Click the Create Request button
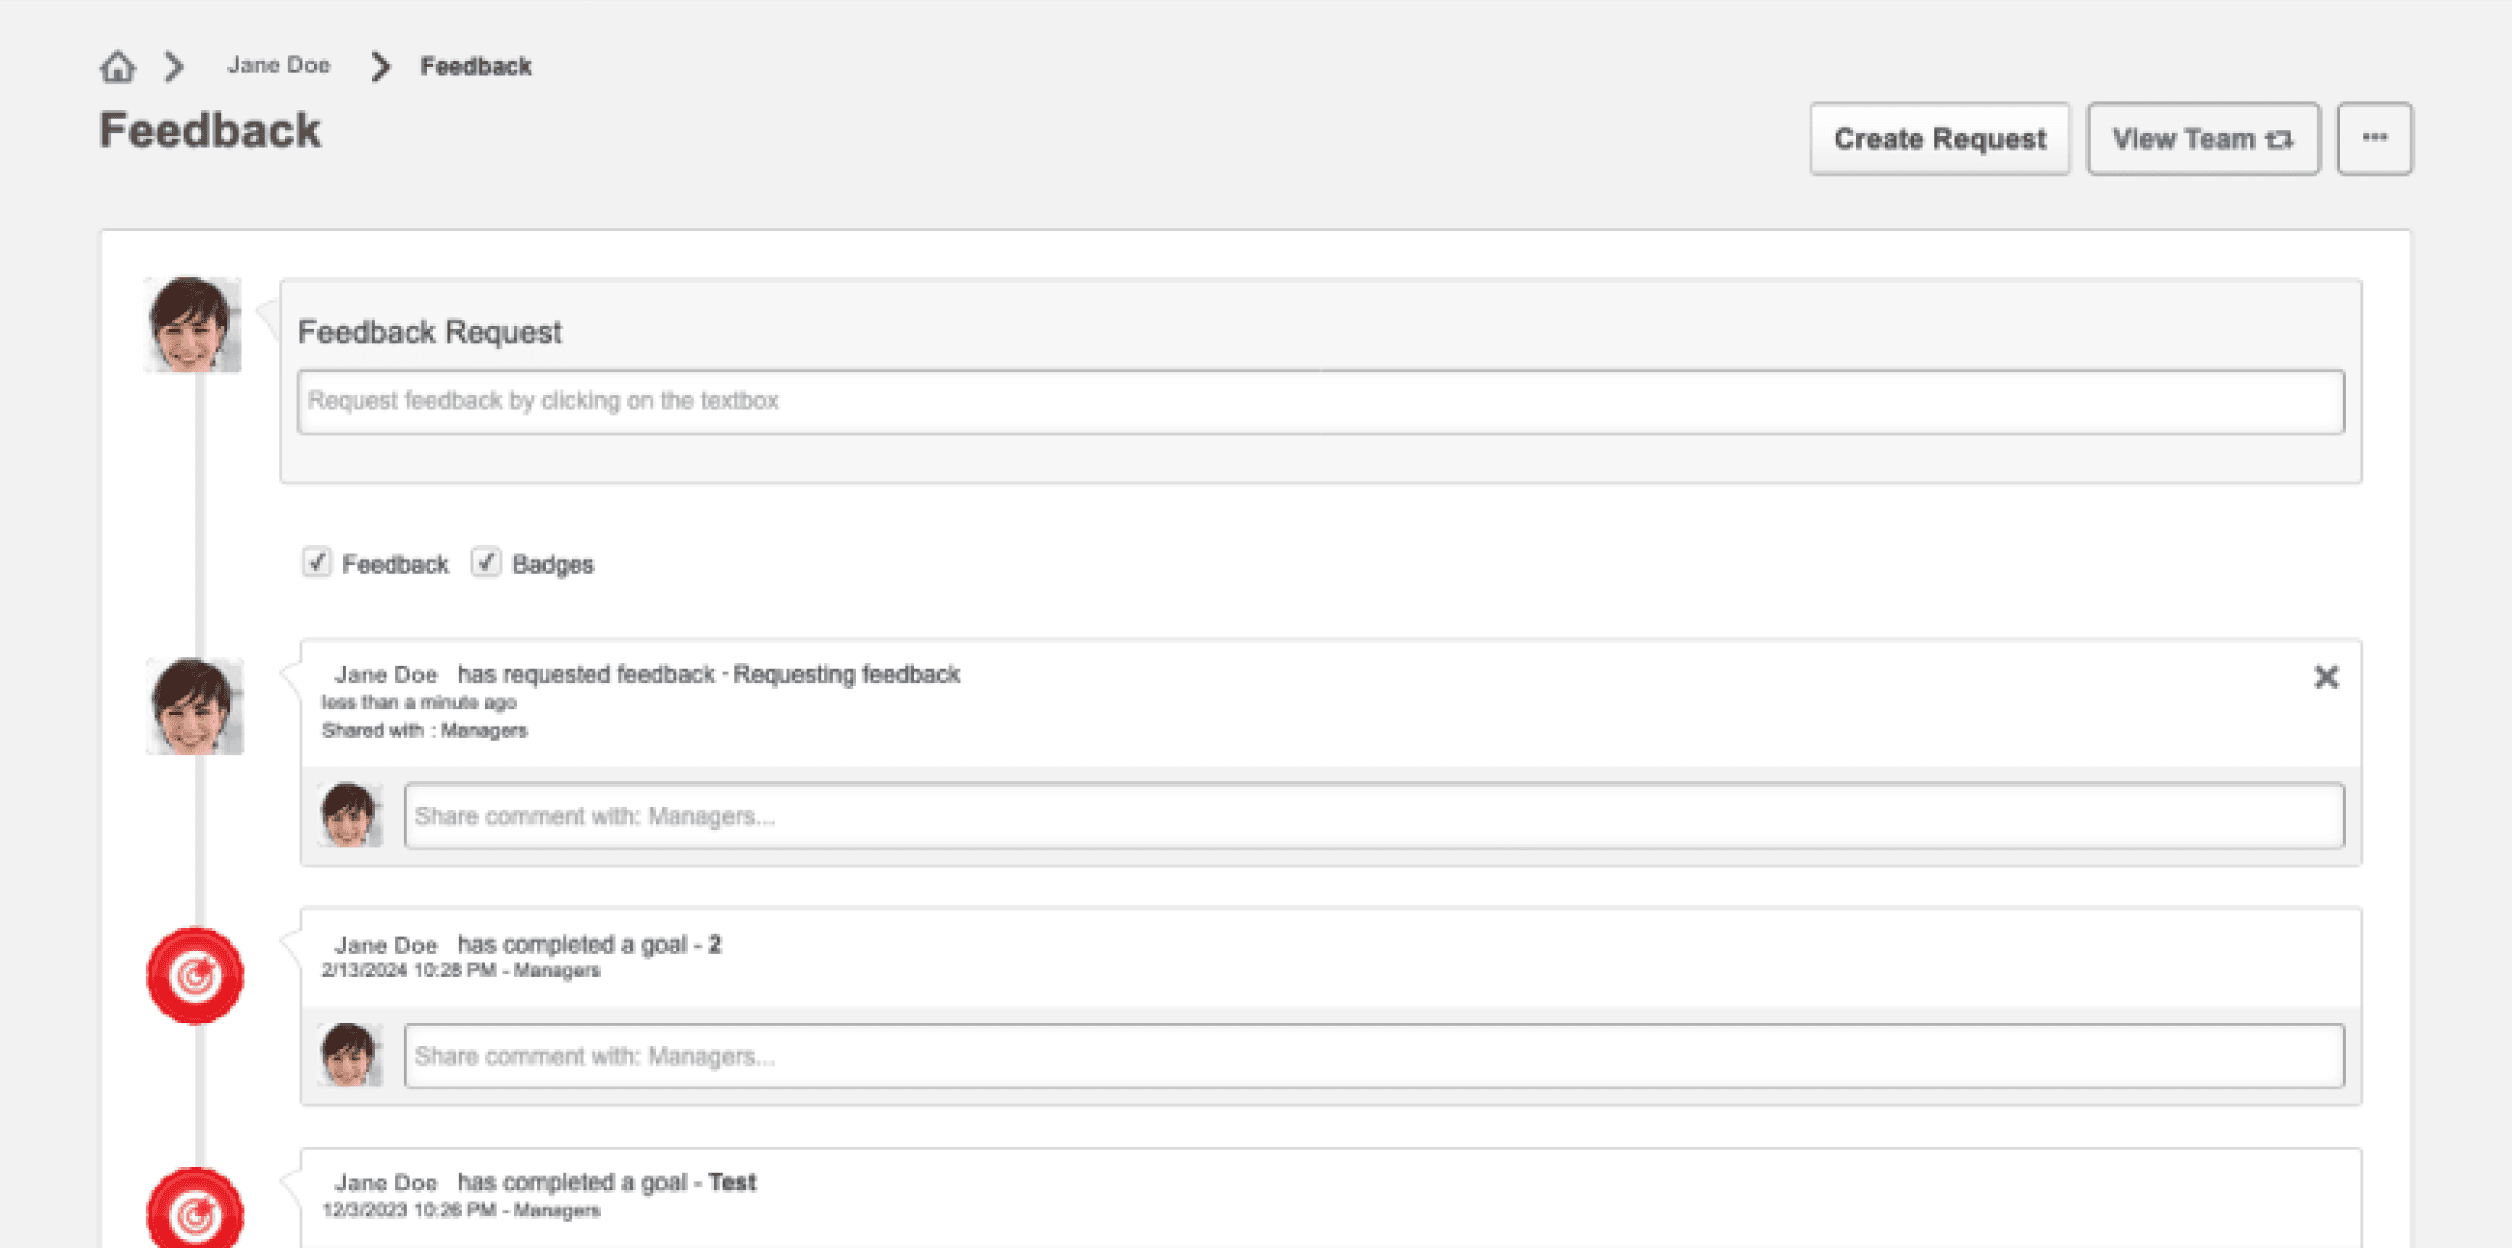Image resolution: width=2512 pixels, height=1248 pixels. tap(1939, 138)
